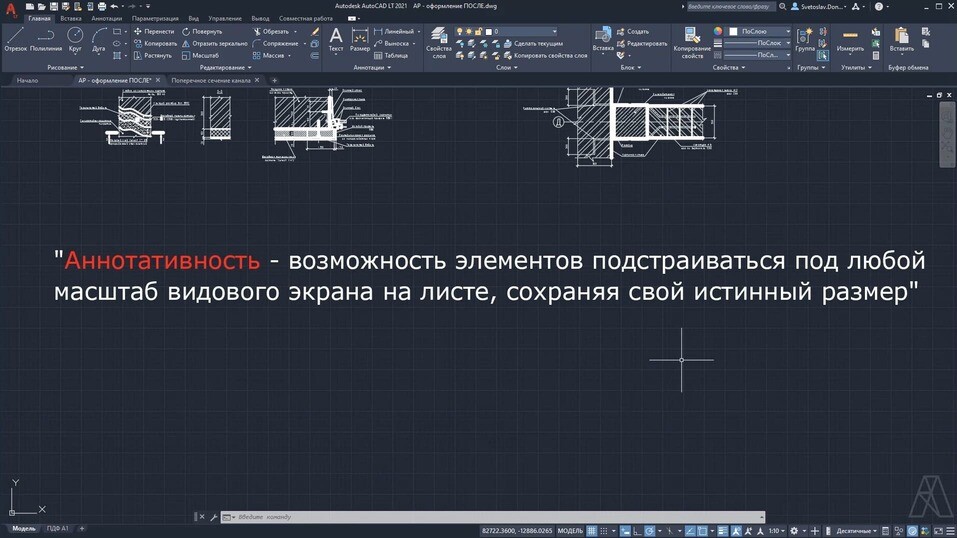Open the annotation scale 1:10 dropdown
This screenshot has height=538, width=957.
click(776, 531)
